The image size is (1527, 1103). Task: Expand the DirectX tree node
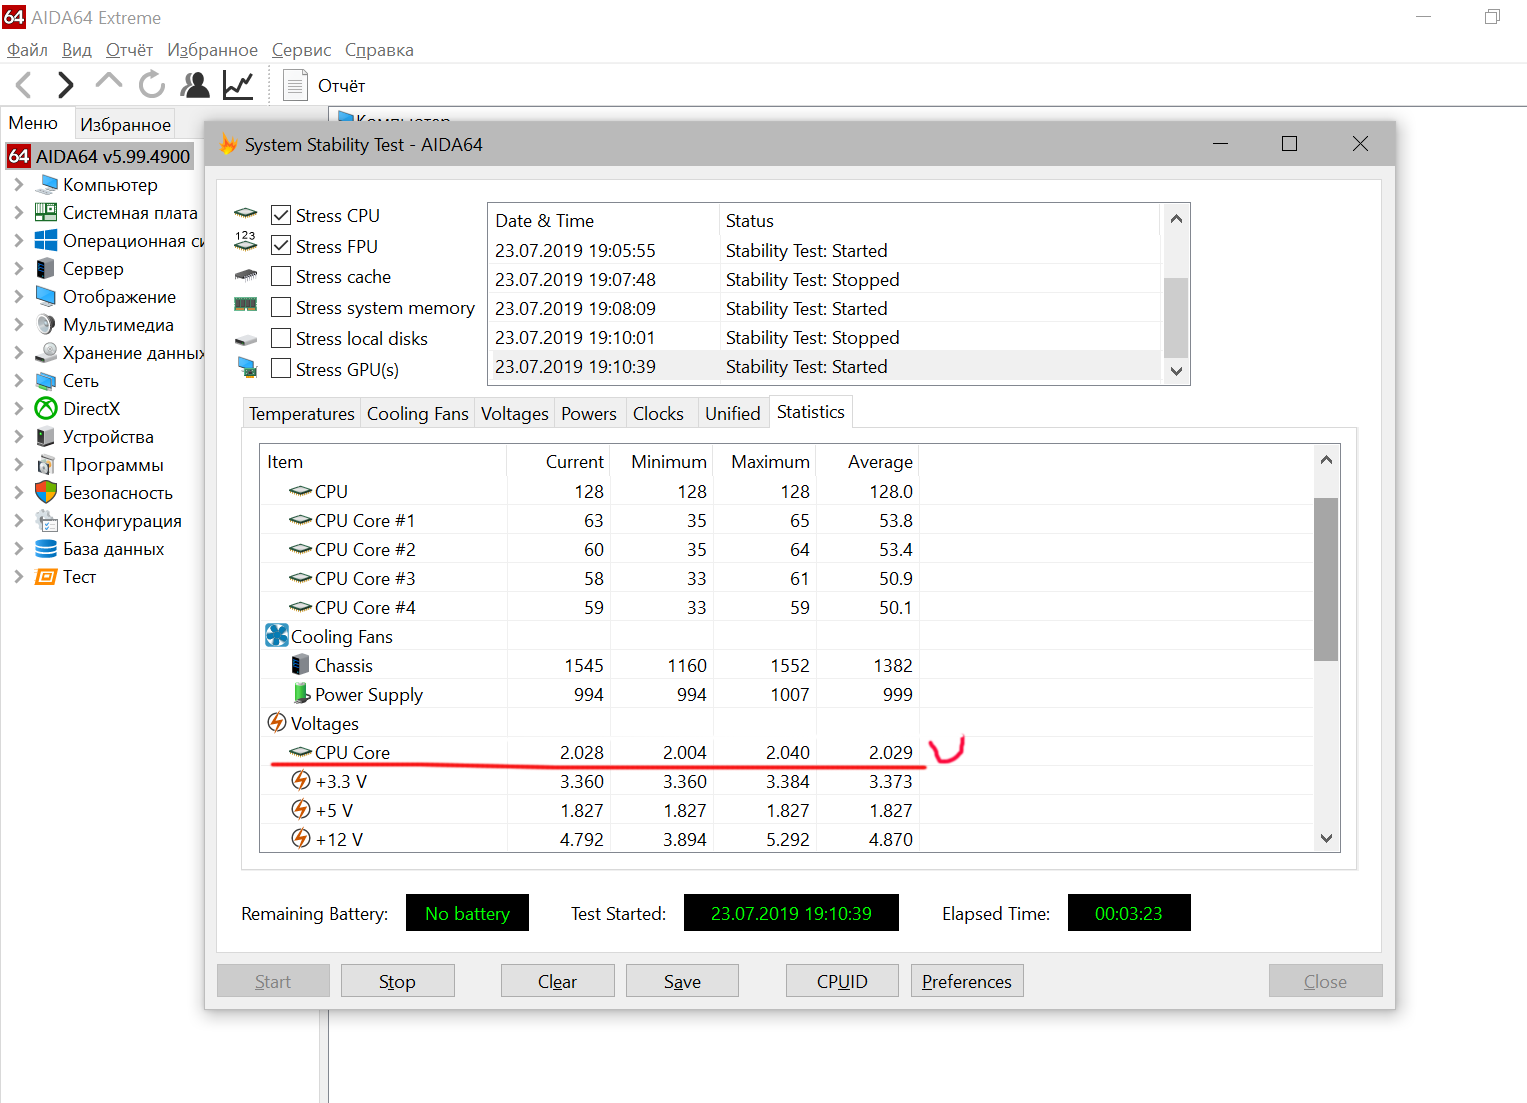coord(18,408)
